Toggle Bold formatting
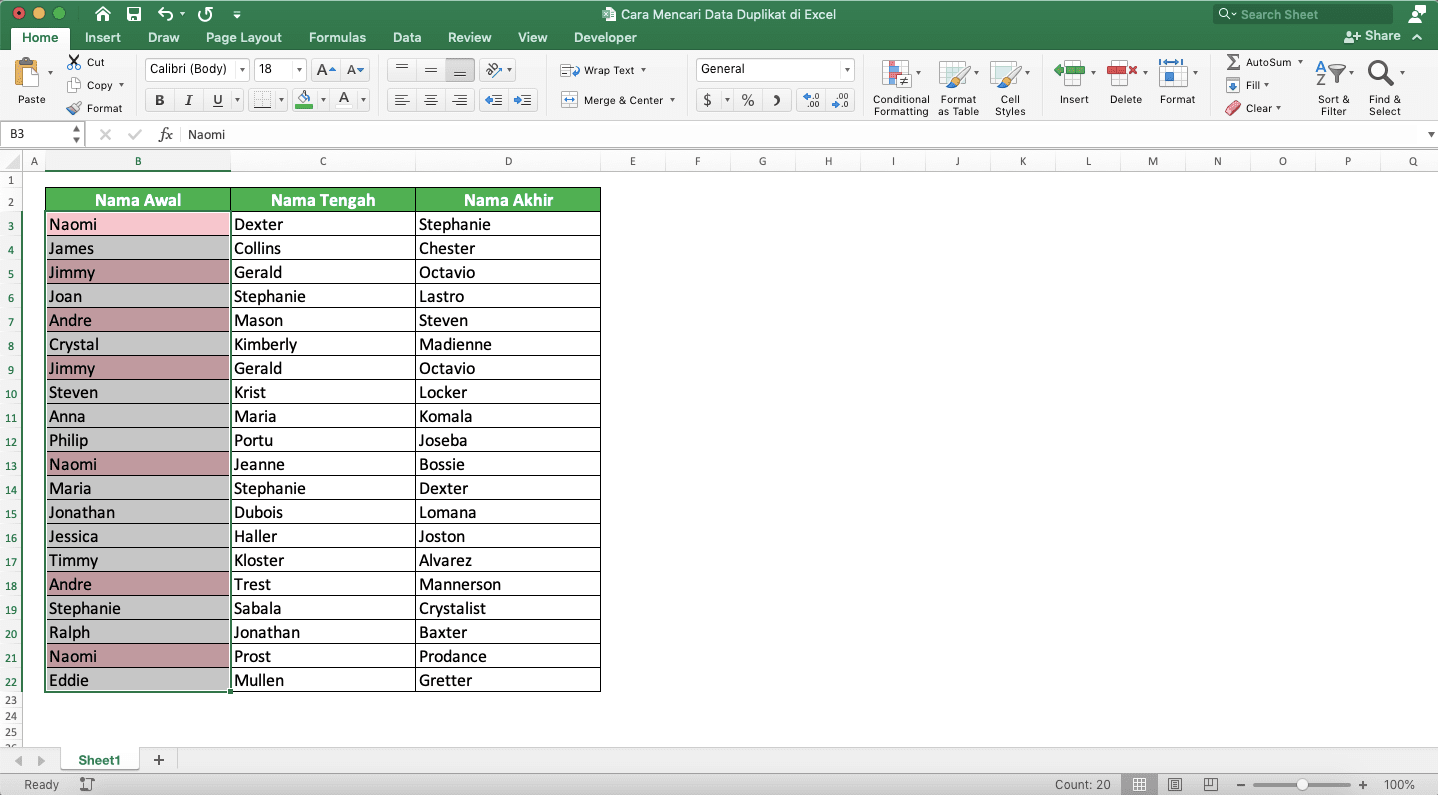 point(159,100)
